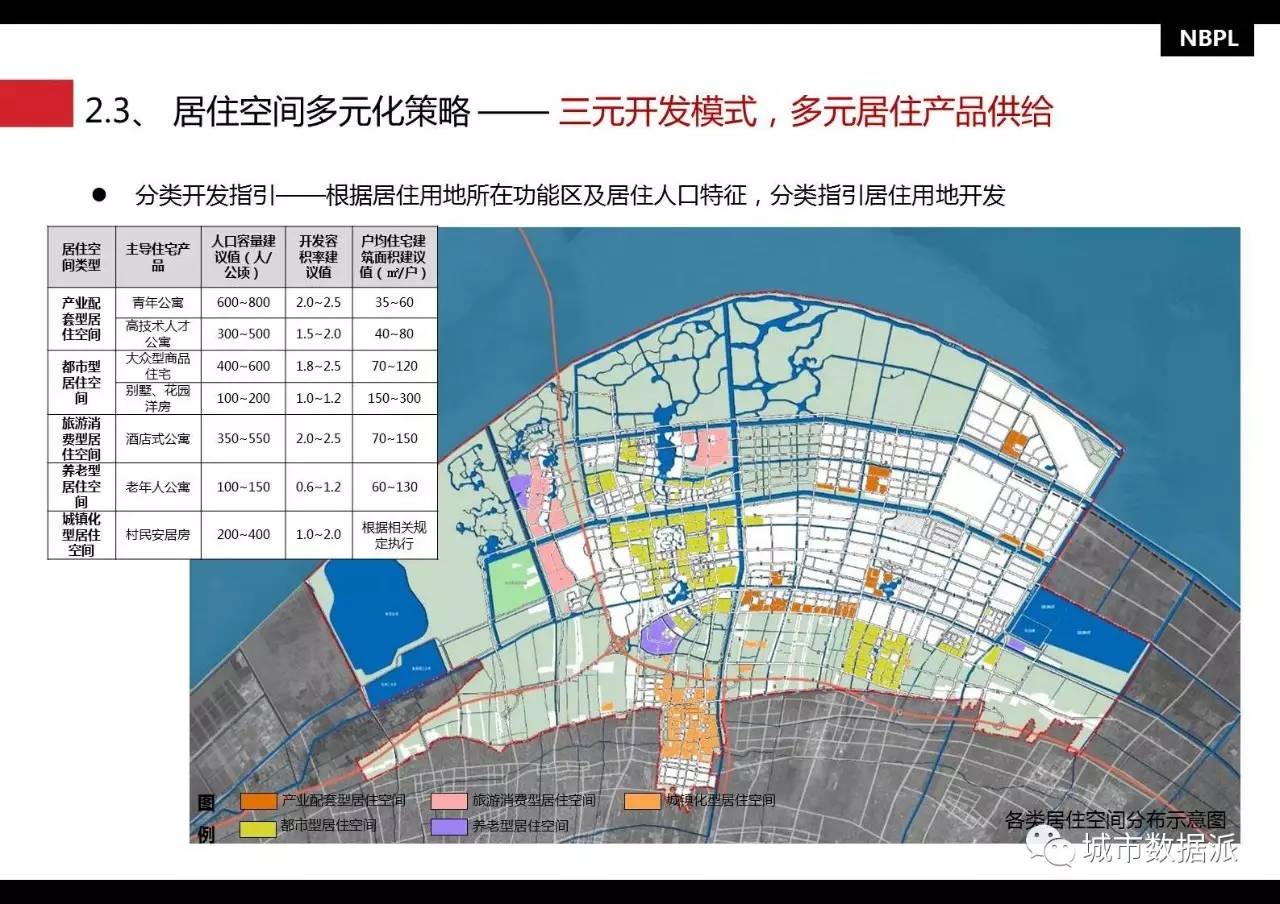Click the legend label 城镇化型居住空间
This screenshot has width=1280, height=904.
pyautogui.click(x=720, y=801)
